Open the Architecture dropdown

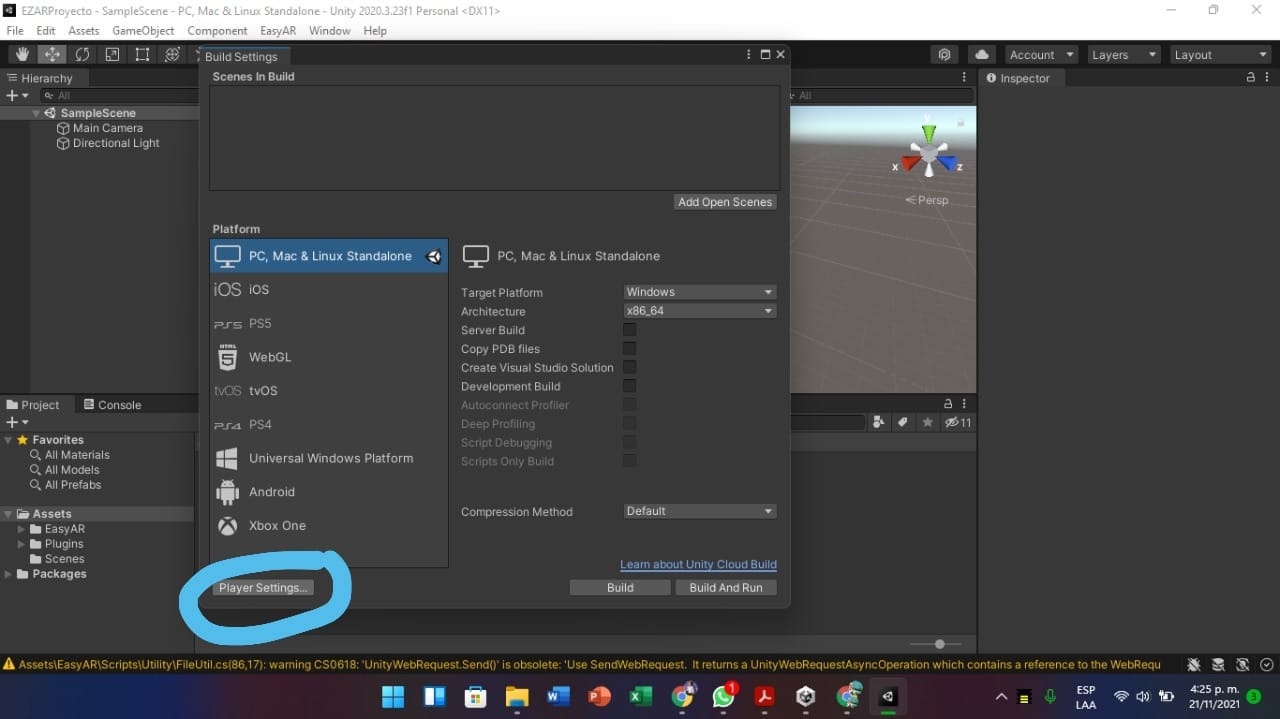(699, 310)
